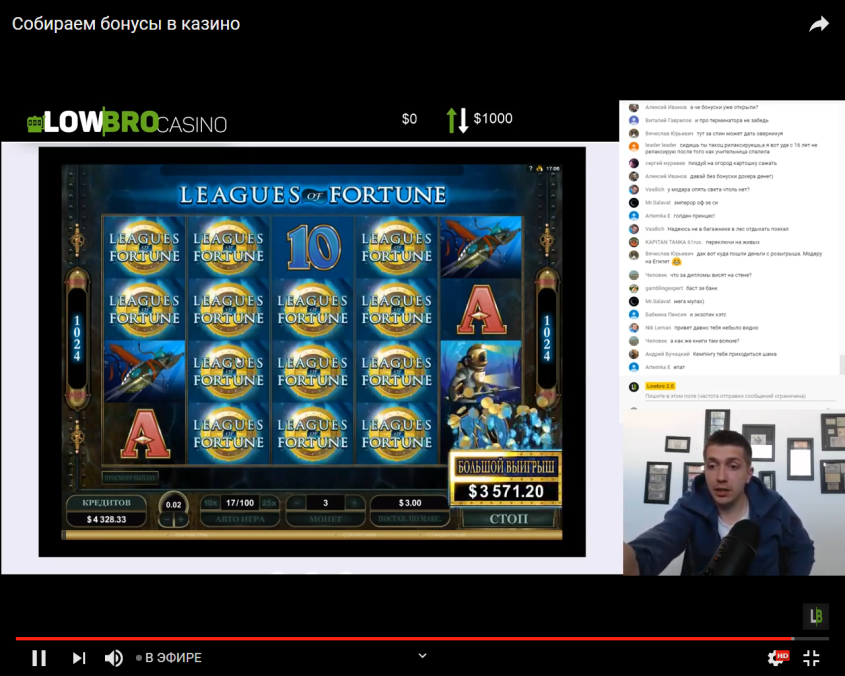The height and width of the screenshot is (676, 845).
Task: Click the channel logo watermark
Action: point(816,616)
